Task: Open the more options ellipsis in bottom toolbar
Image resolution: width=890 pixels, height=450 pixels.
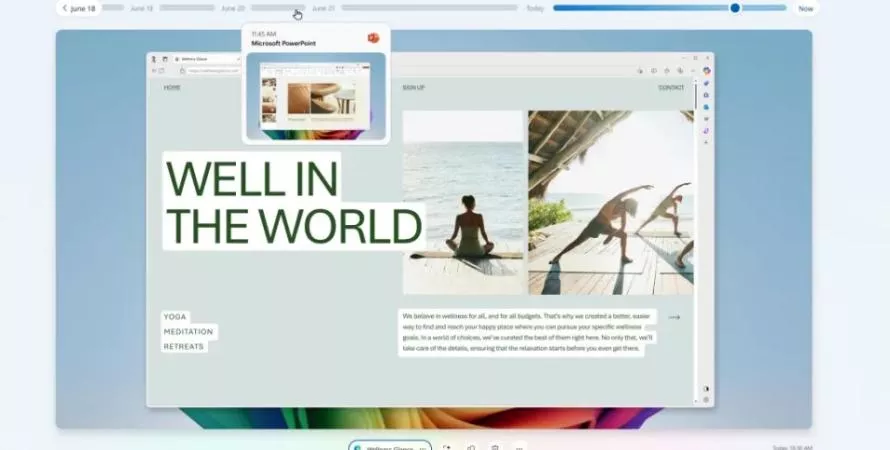Action: tap(518, 448)
